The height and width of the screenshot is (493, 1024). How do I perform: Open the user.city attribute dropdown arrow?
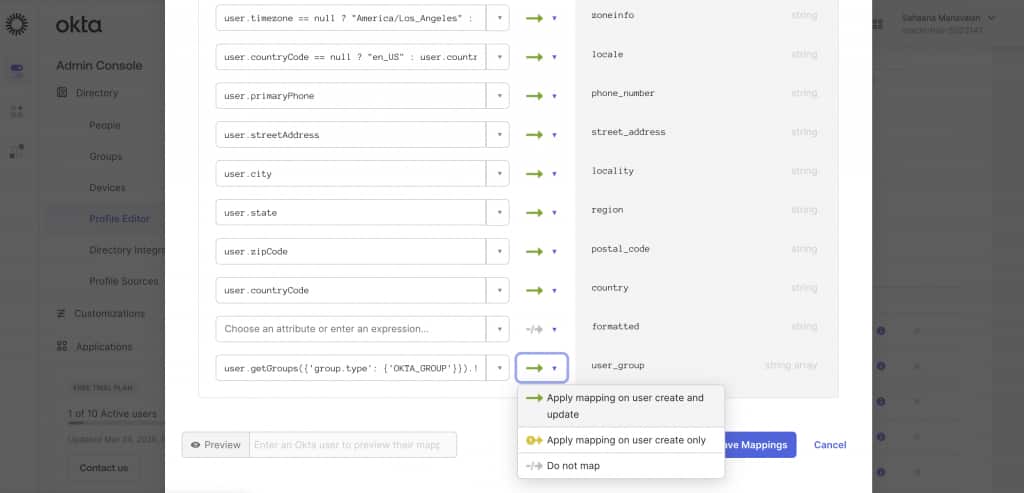(497, 174)
